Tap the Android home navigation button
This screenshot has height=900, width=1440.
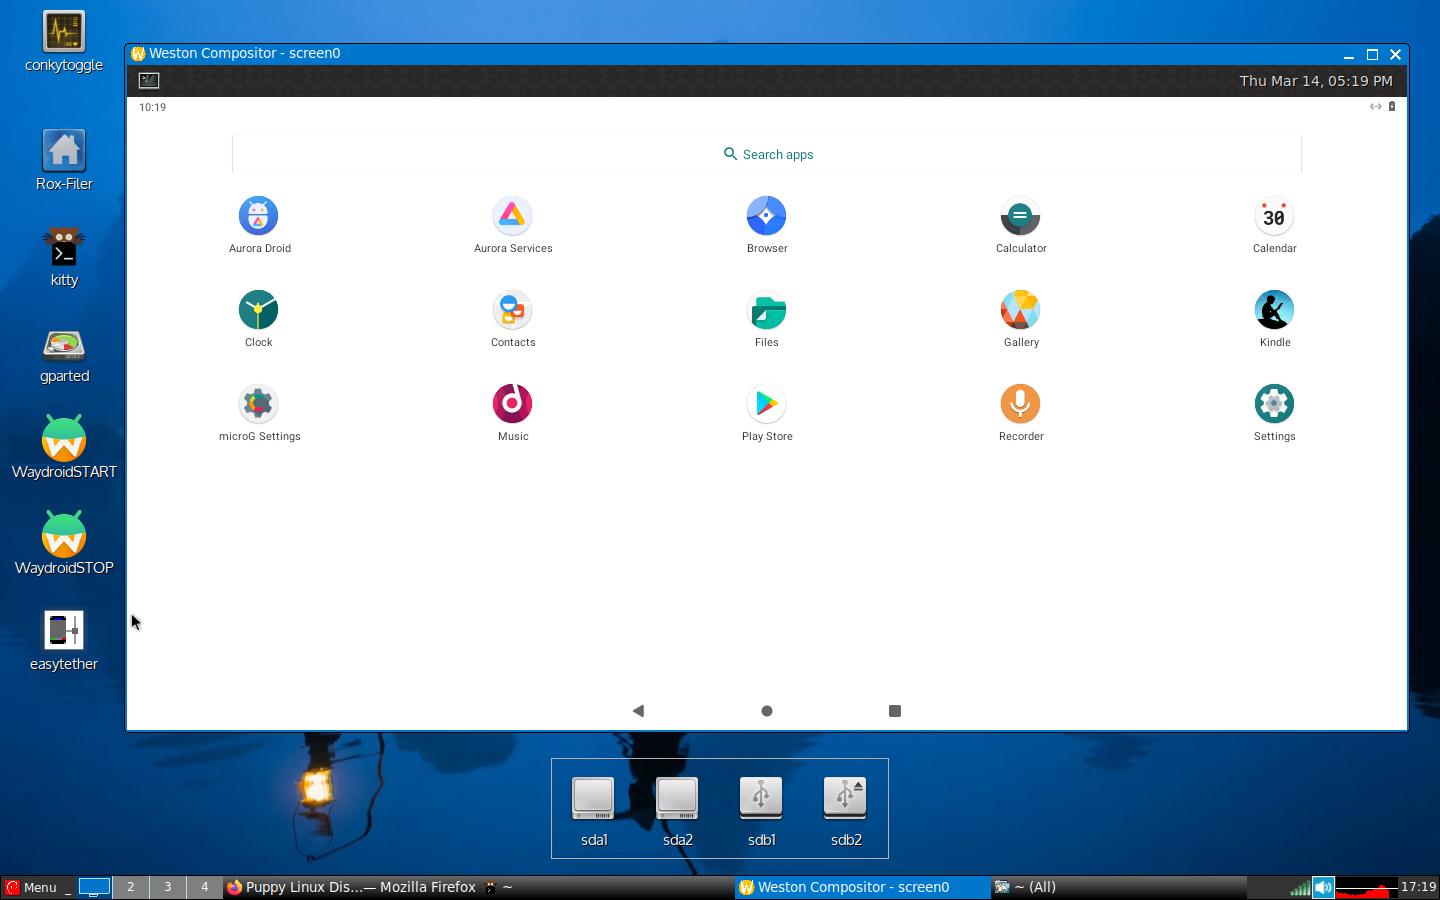[x=767, y=711]
